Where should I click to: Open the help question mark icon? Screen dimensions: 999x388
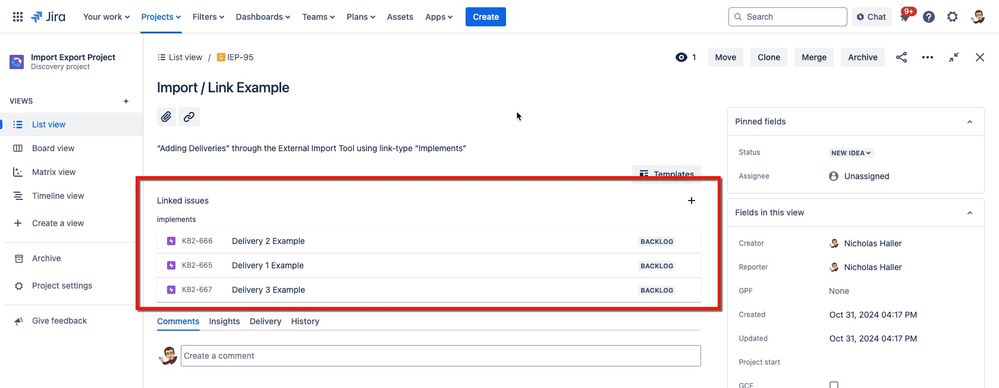(929, 17)
